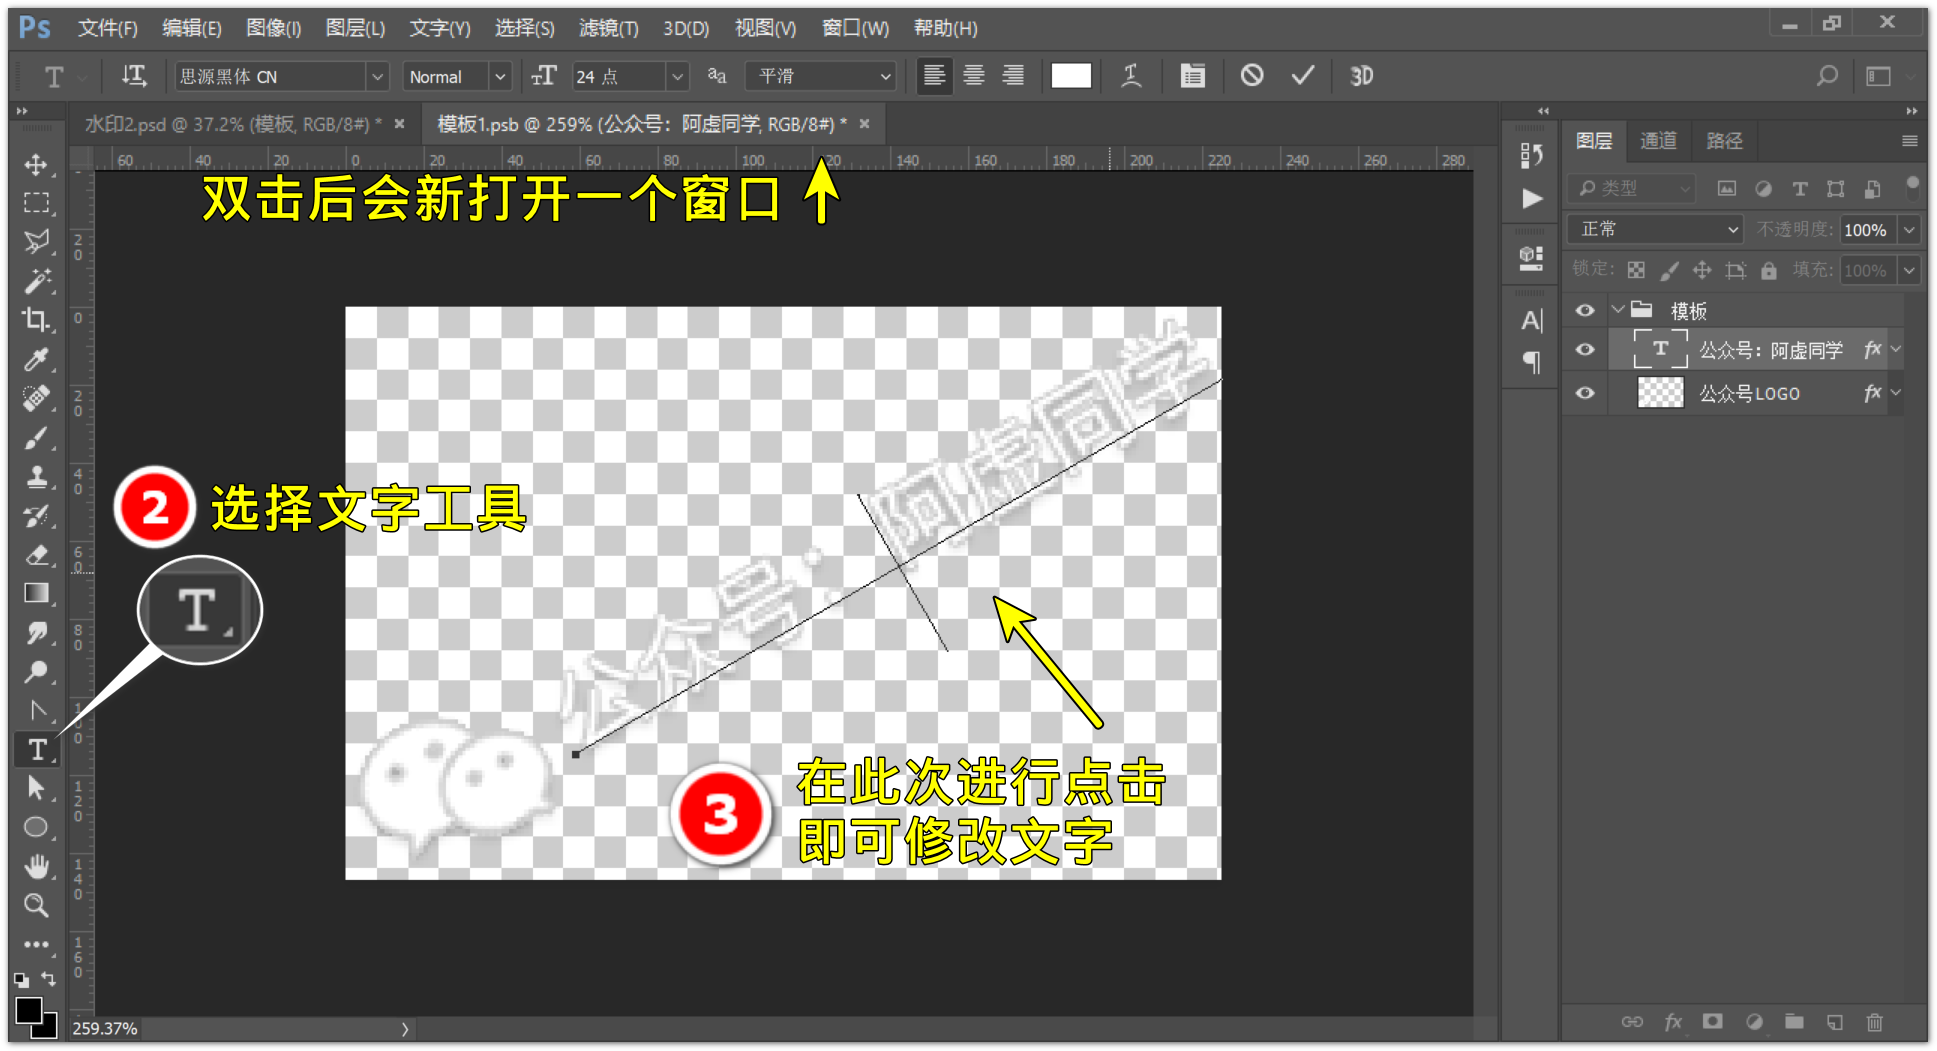Open the font family dropdown 思源黑体 CN
The width and height of the screenshot is (1937, 1051).
coord(377,76)
